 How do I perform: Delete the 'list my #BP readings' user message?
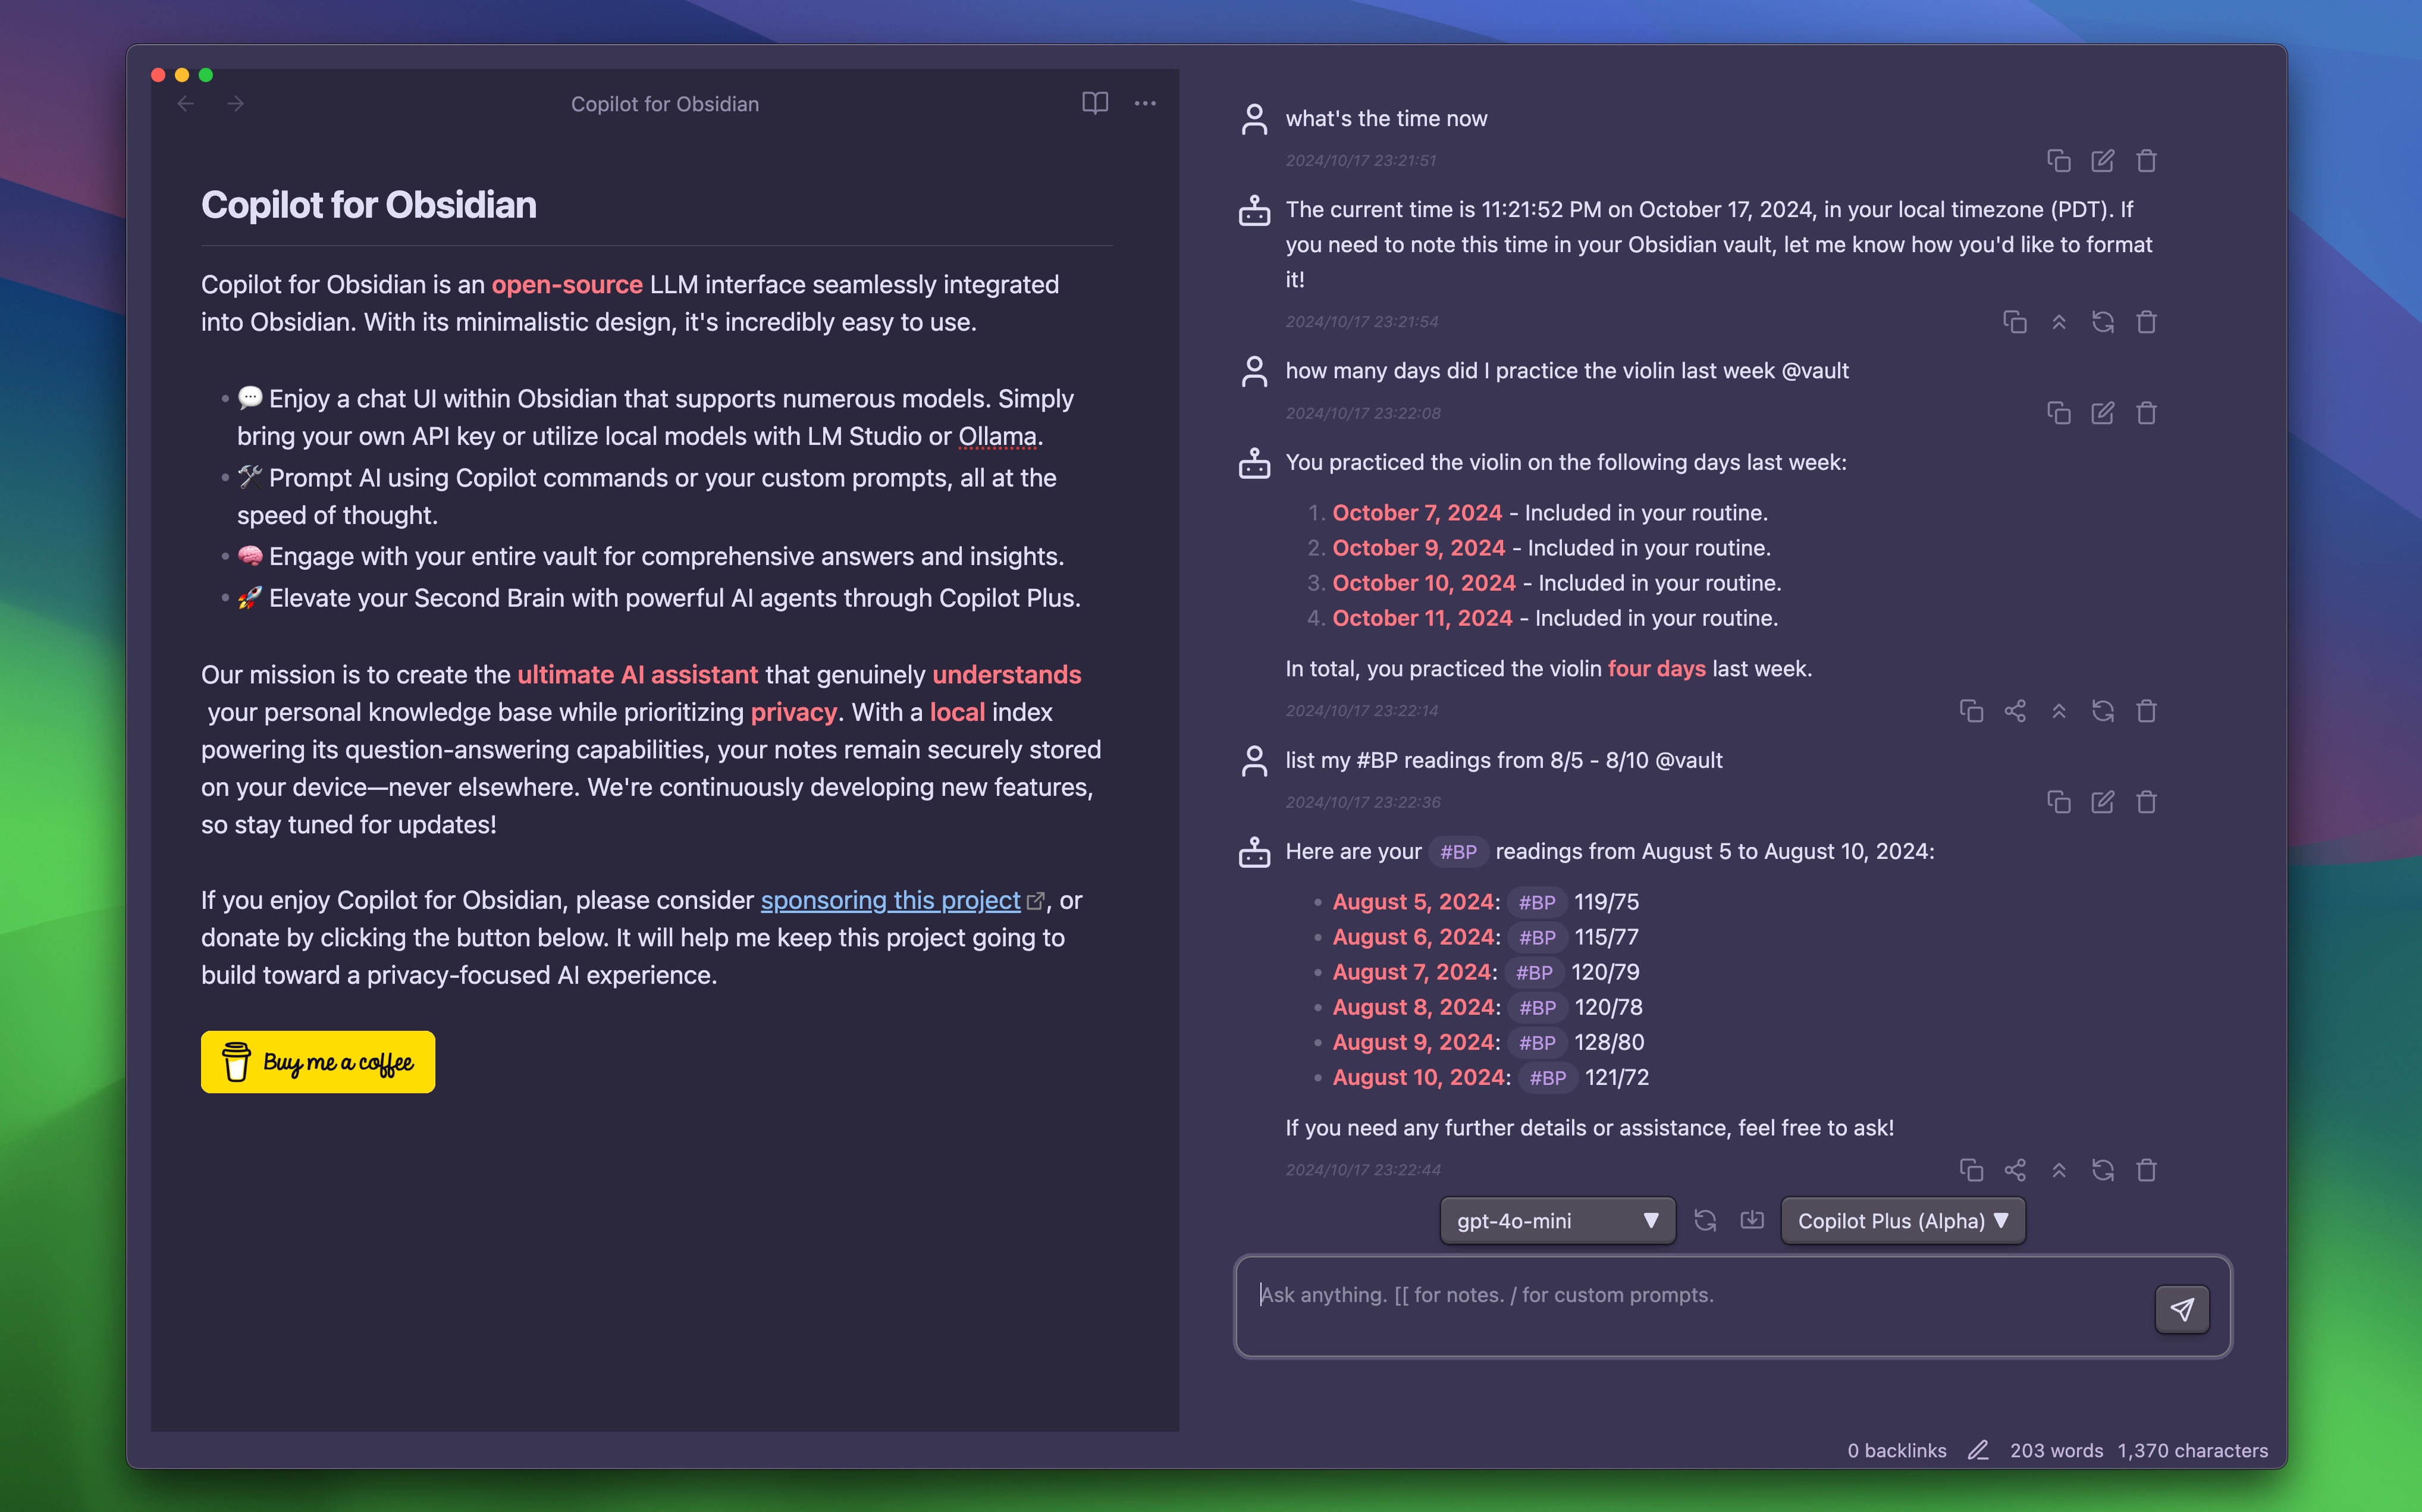pyautogui.click(x=2146, y=802)
